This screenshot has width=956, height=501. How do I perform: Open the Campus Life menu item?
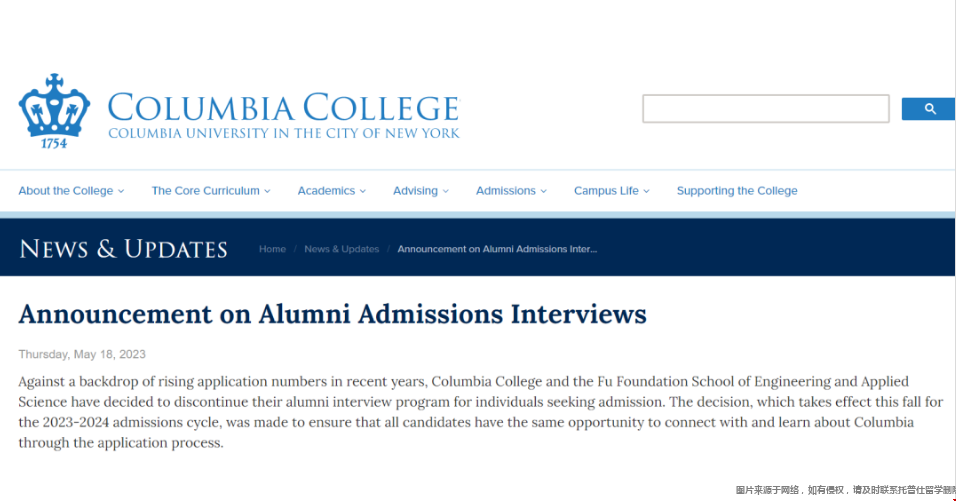[x=606, y=191]
